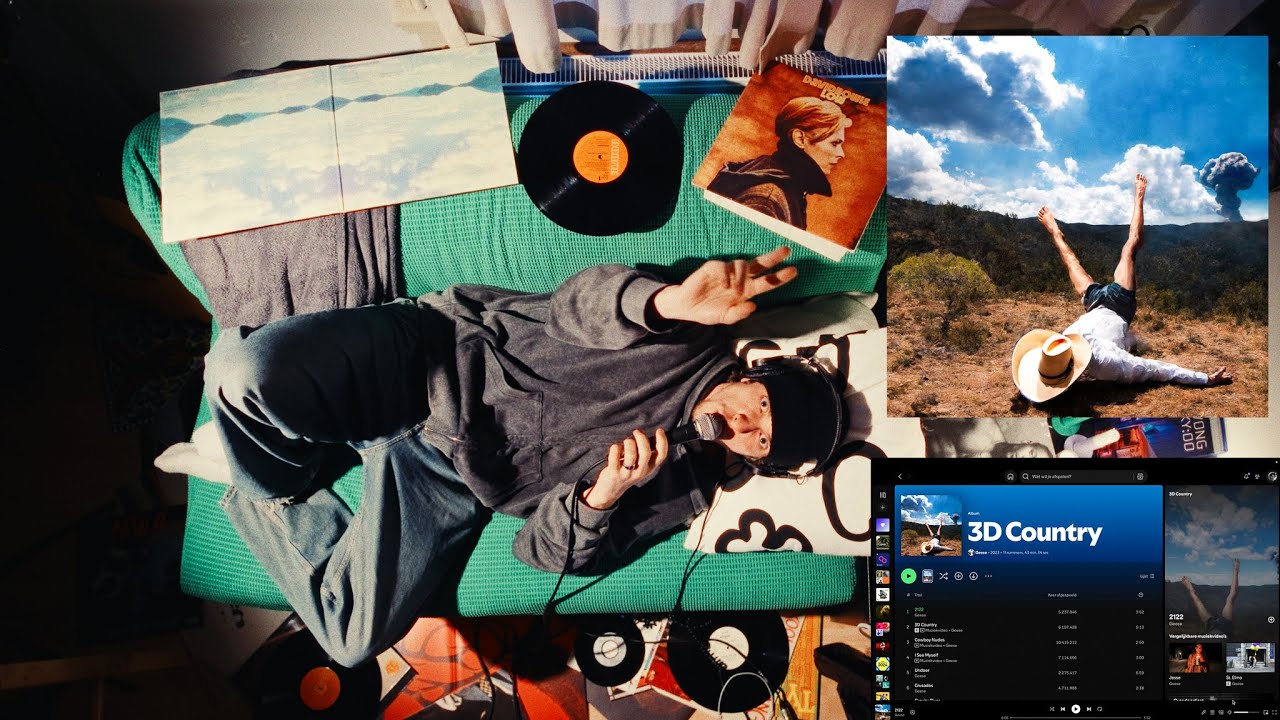Click the play/pause button in the player bar
This screenshot has width=1280, height=720.
pyautogui.click(x=1076, y=709)
